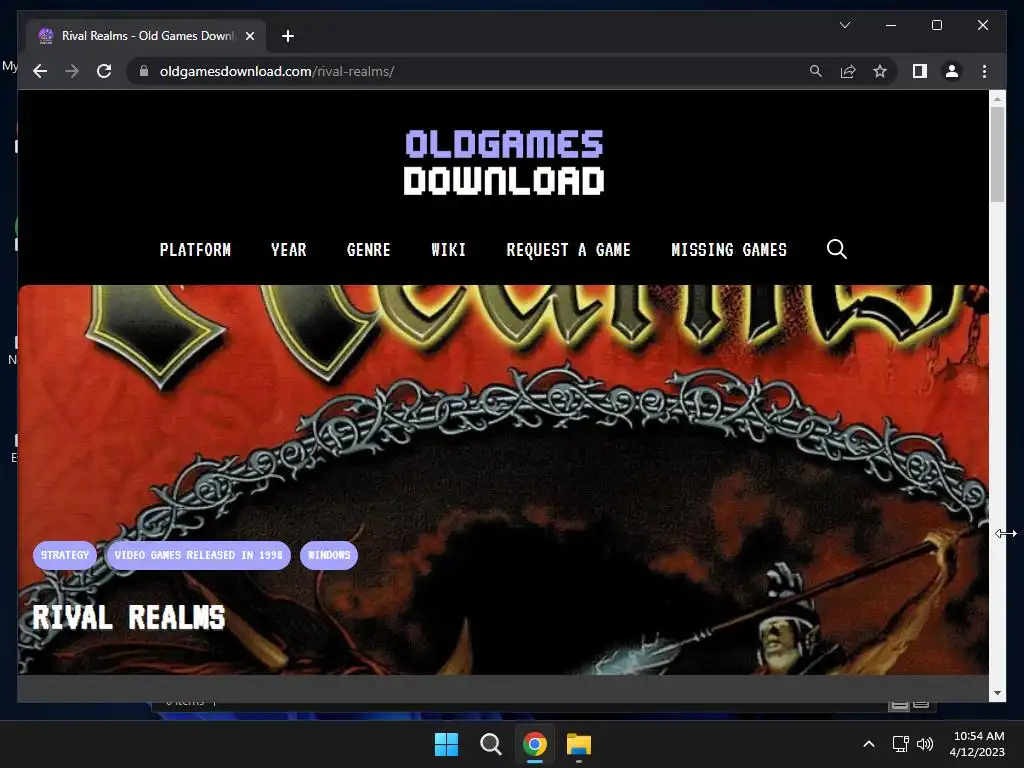Open the Chrome side panel

tap(920, 71)
